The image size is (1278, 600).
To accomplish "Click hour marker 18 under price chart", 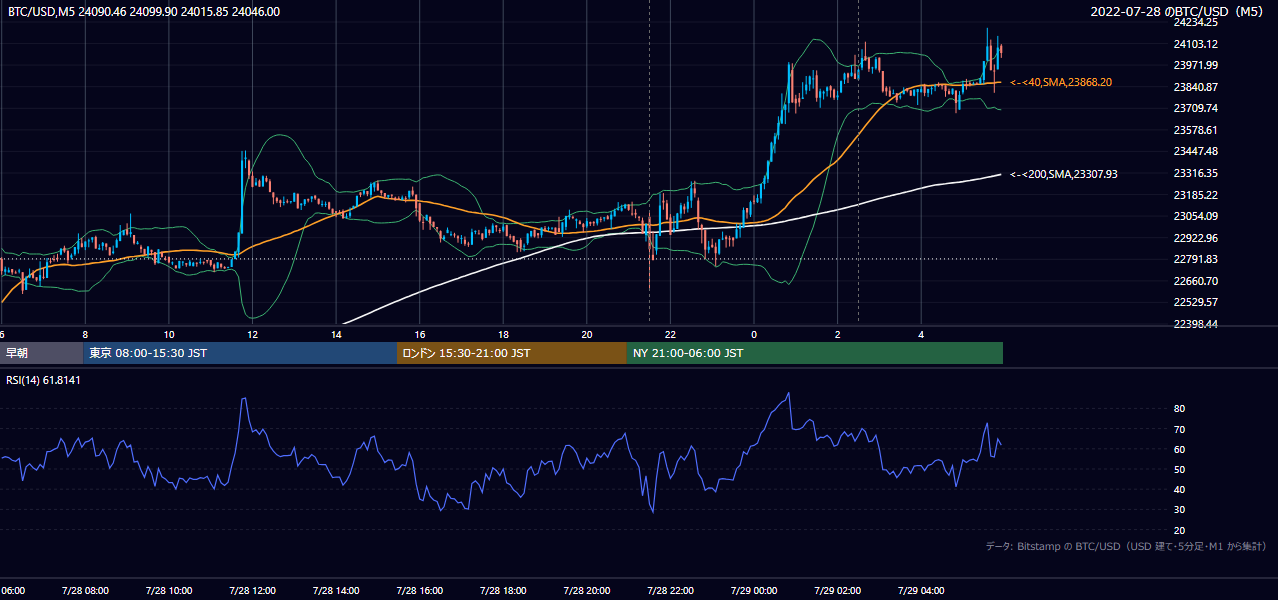I will [x=504, y=334].
